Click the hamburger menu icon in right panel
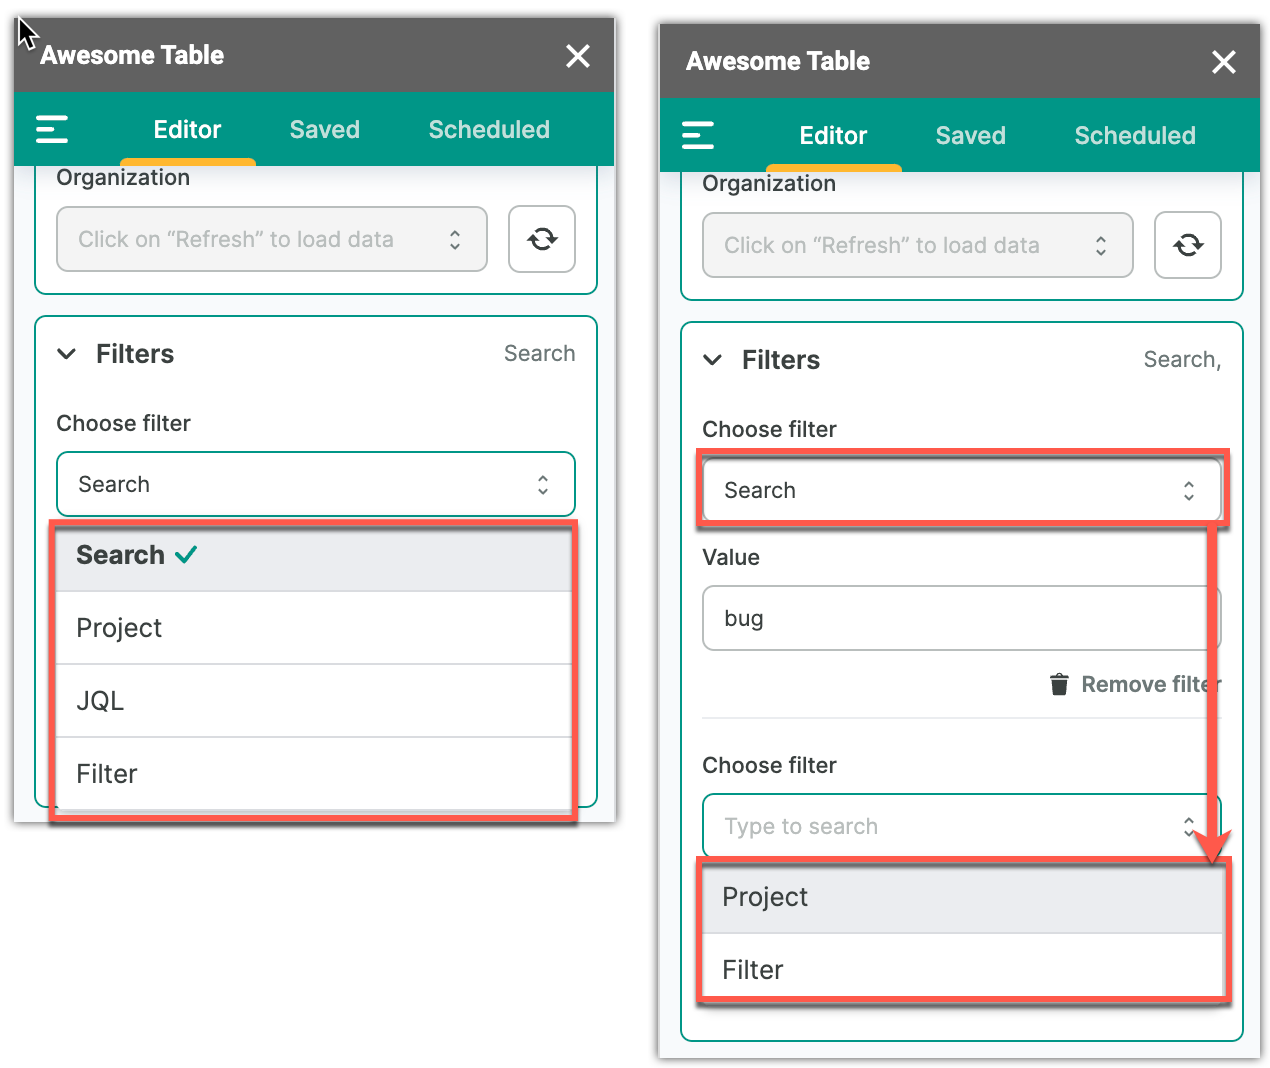 [698, 135]
